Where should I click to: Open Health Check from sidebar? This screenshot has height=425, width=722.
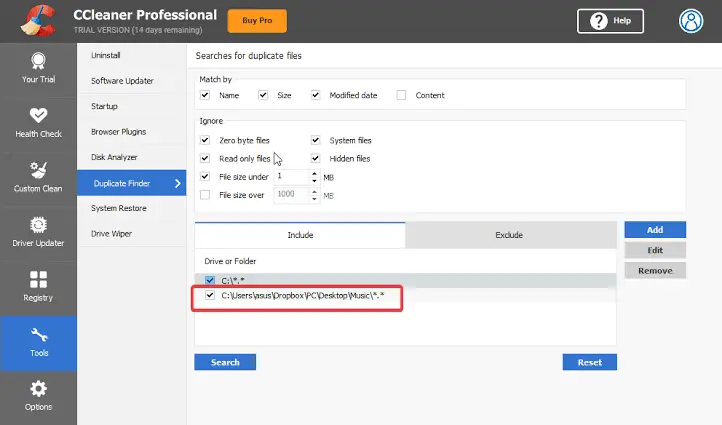[x=38, y=124]
